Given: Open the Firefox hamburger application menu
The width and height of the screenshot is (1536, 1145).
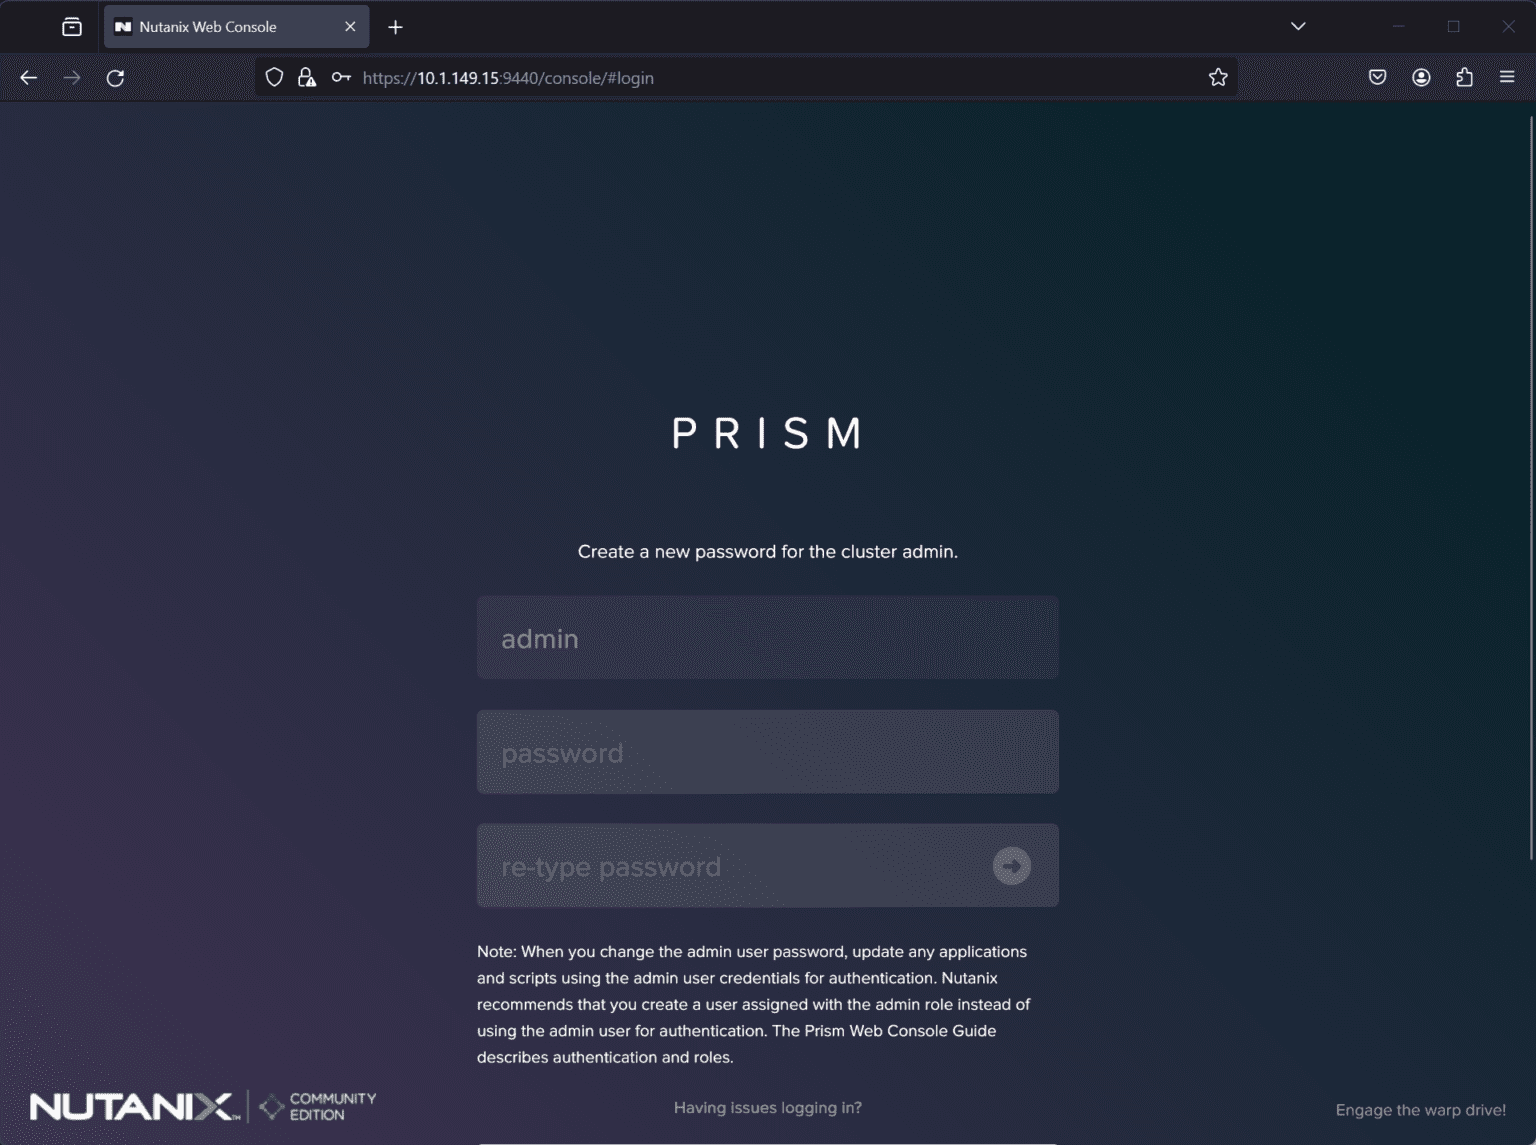Looking at the screenshot, I should pyautogui.click(x=1507, y=78).
